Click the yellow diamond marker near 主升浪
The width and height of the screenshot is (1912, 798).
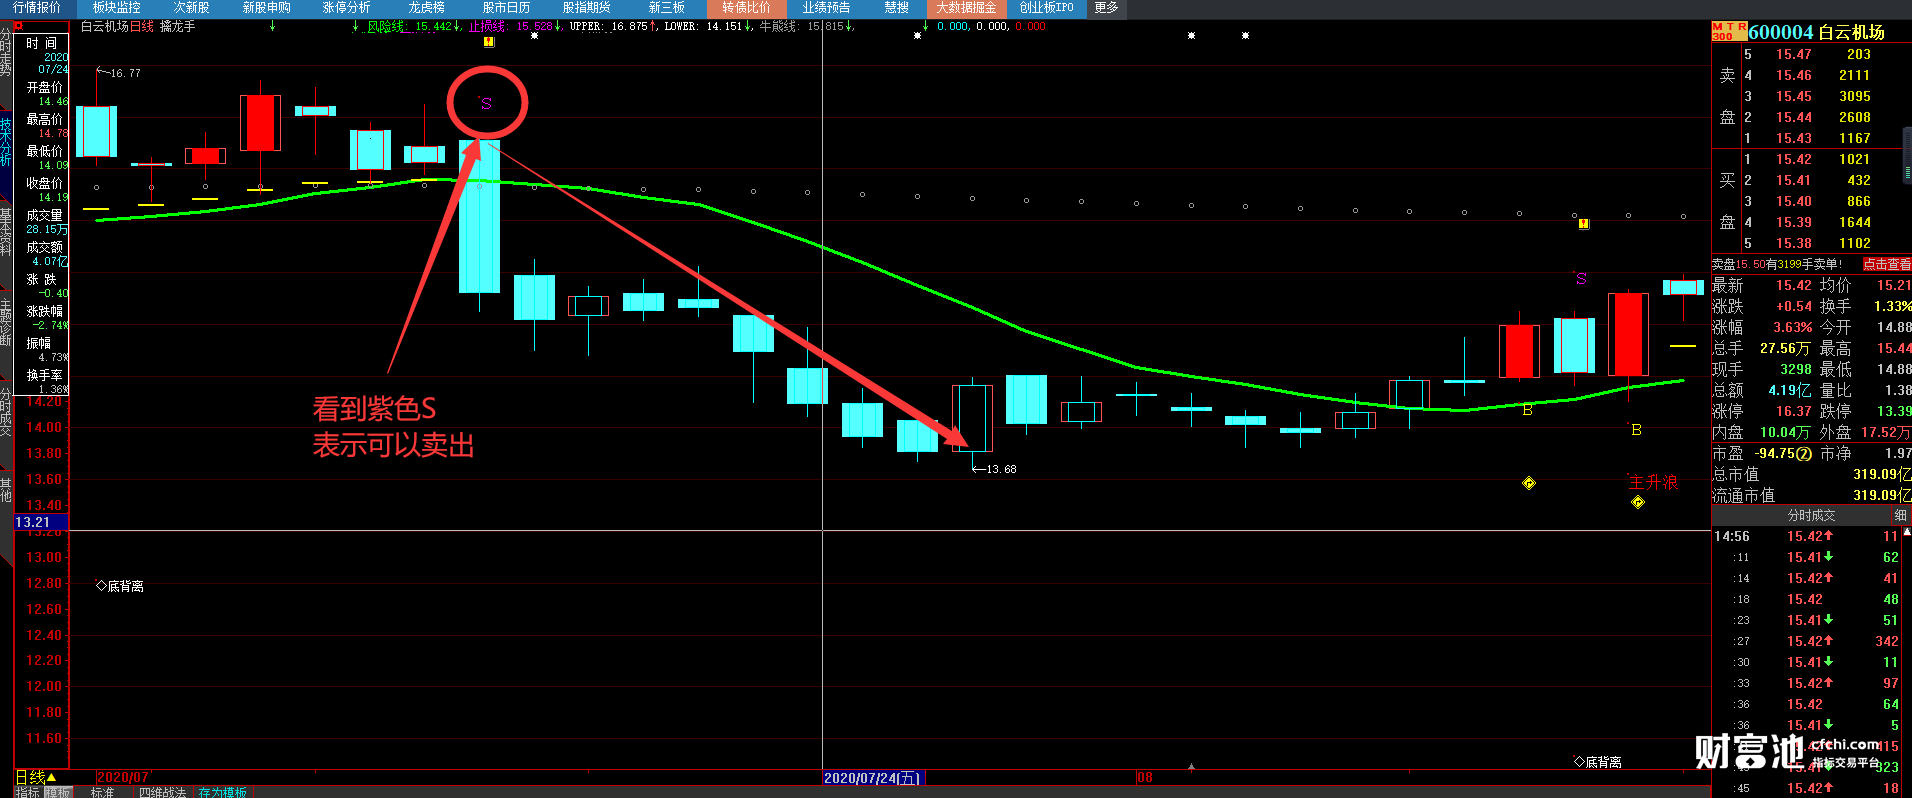click(1638, 502)
